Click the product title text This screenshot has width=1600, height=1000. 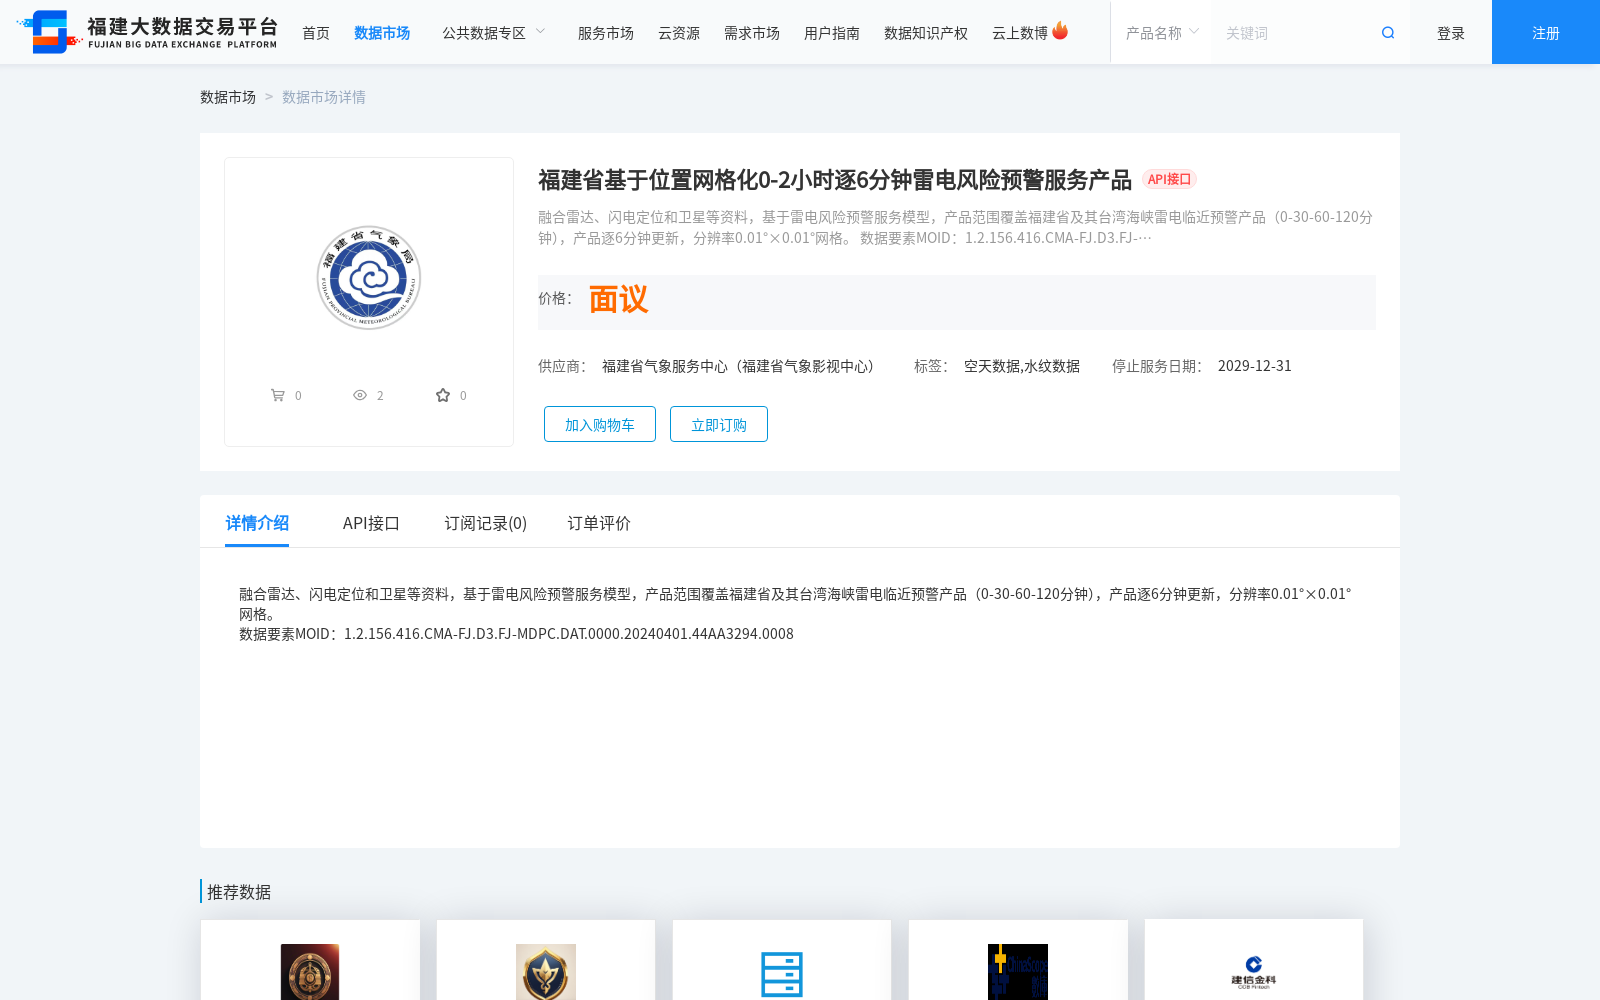pos(835,180)
